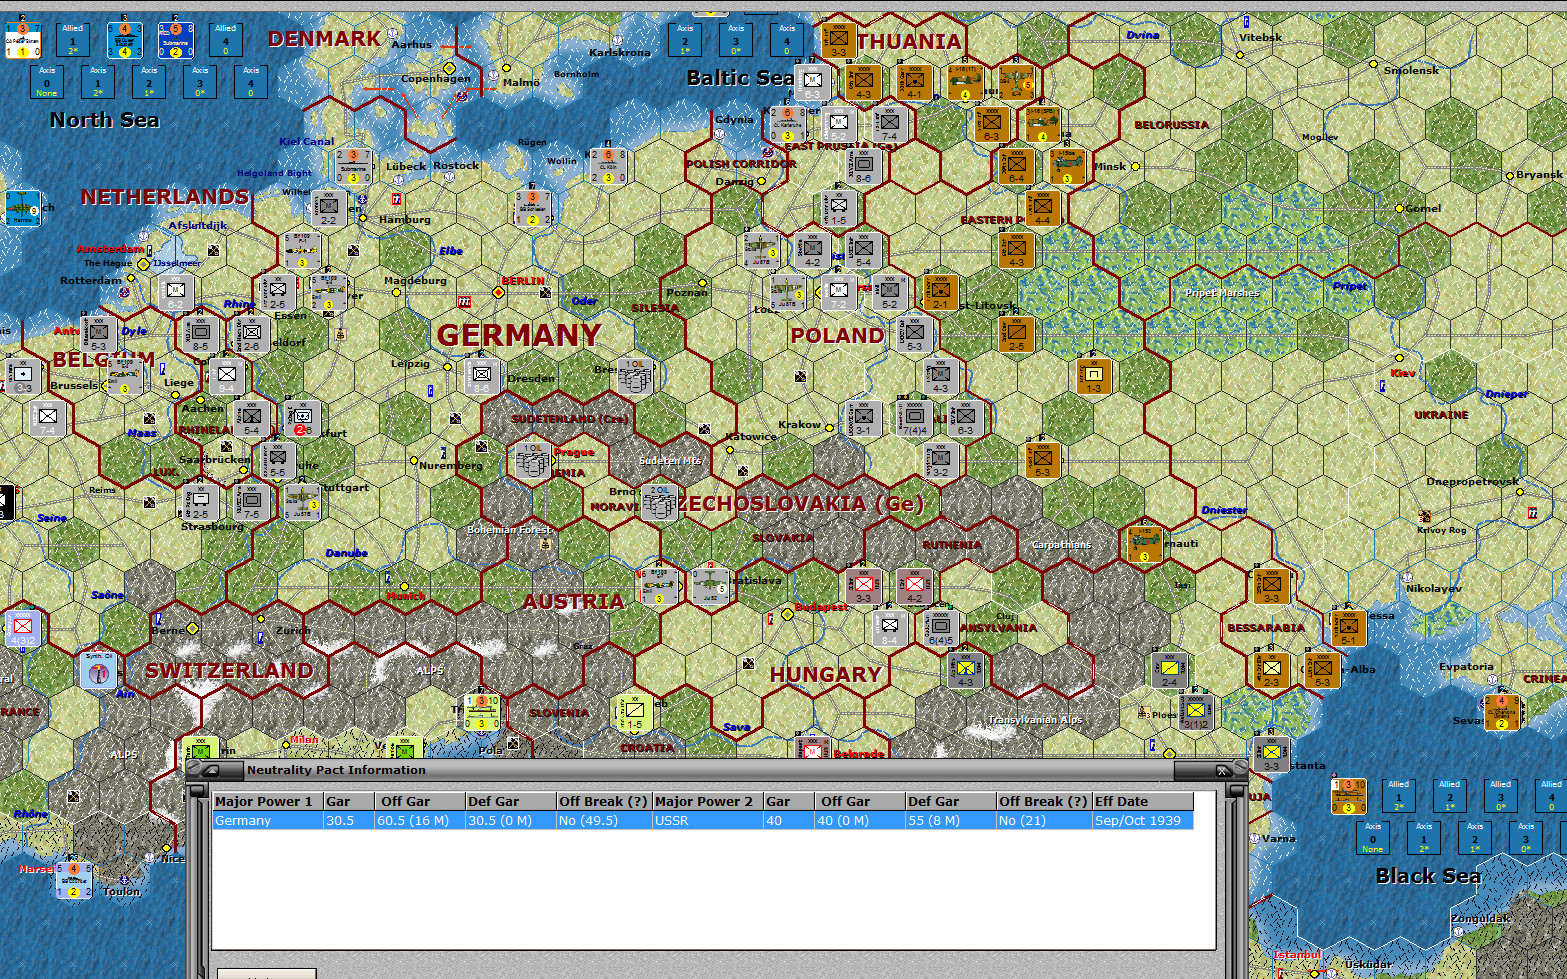Select North Sea Axis 3 sea box
Screen dimensions: 1567x979
tap(200, 82)
